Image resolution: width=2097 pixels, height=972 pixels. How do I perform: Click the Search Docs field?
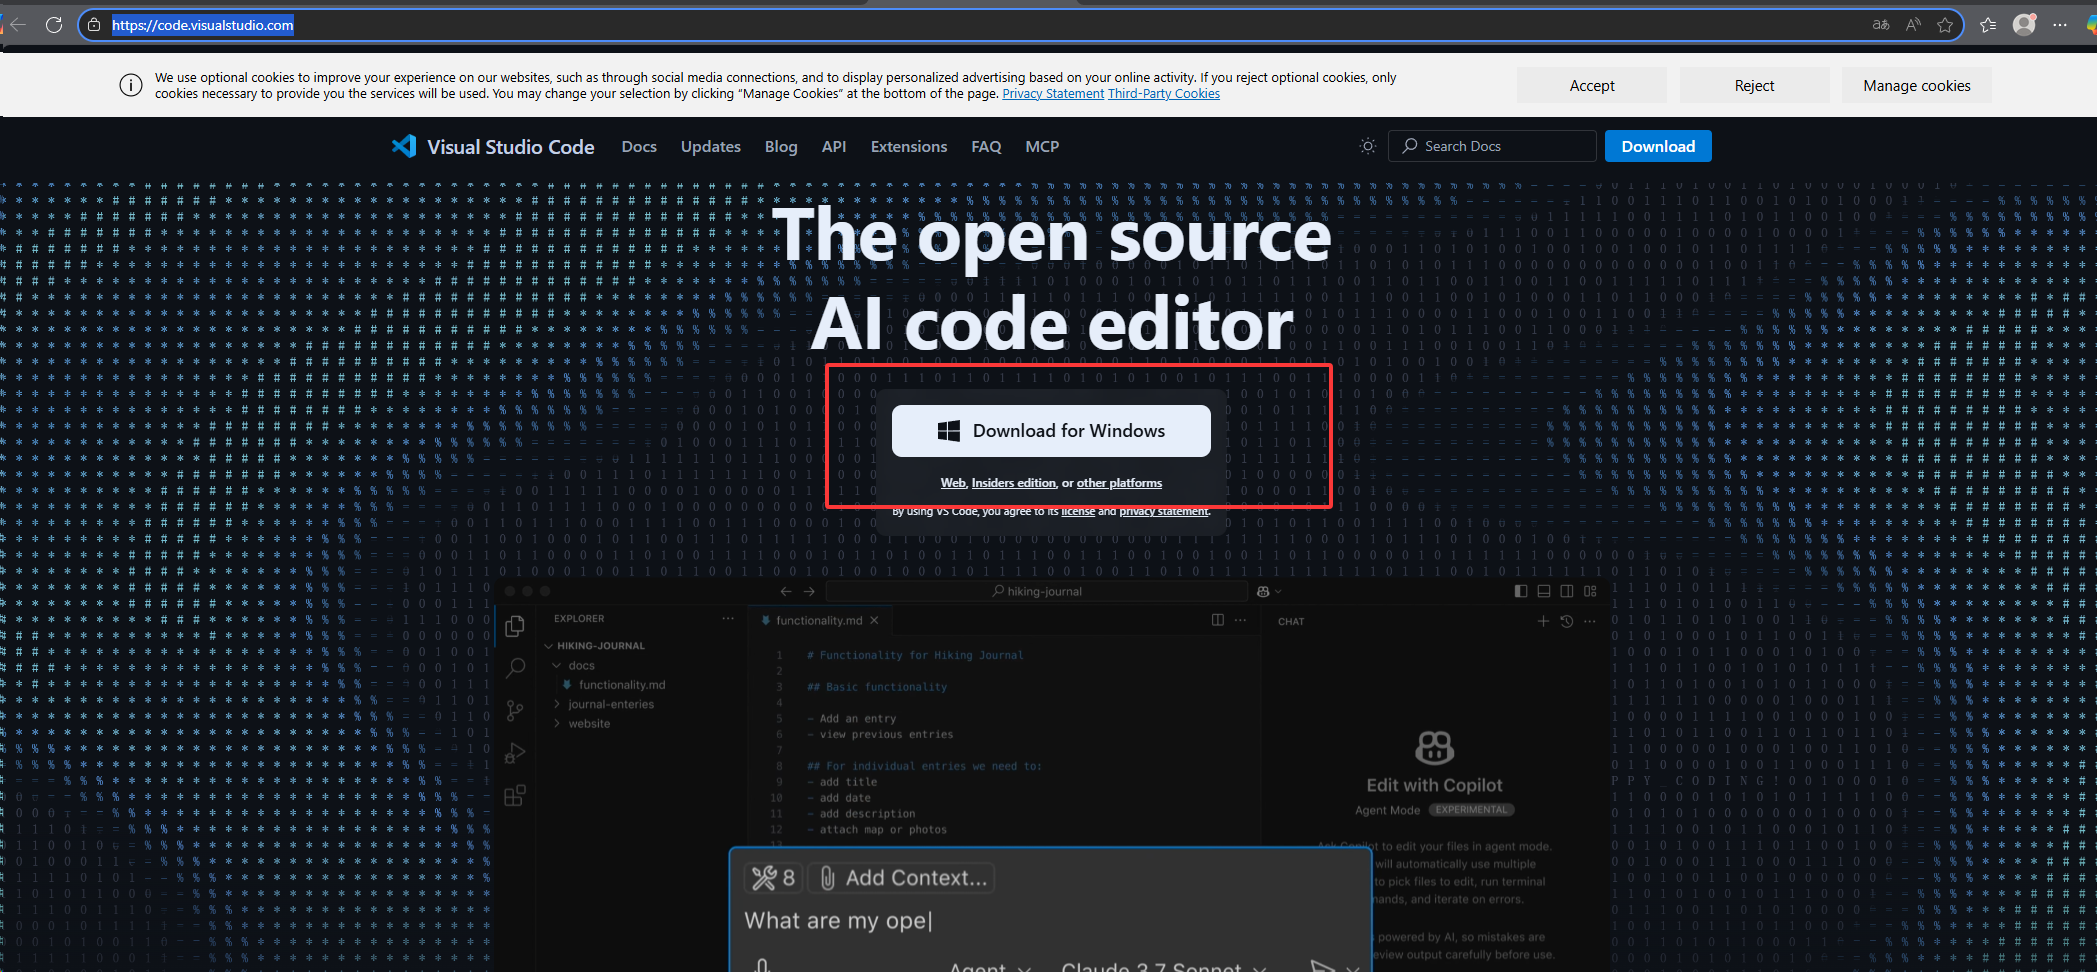click(x=1493, y=146)
